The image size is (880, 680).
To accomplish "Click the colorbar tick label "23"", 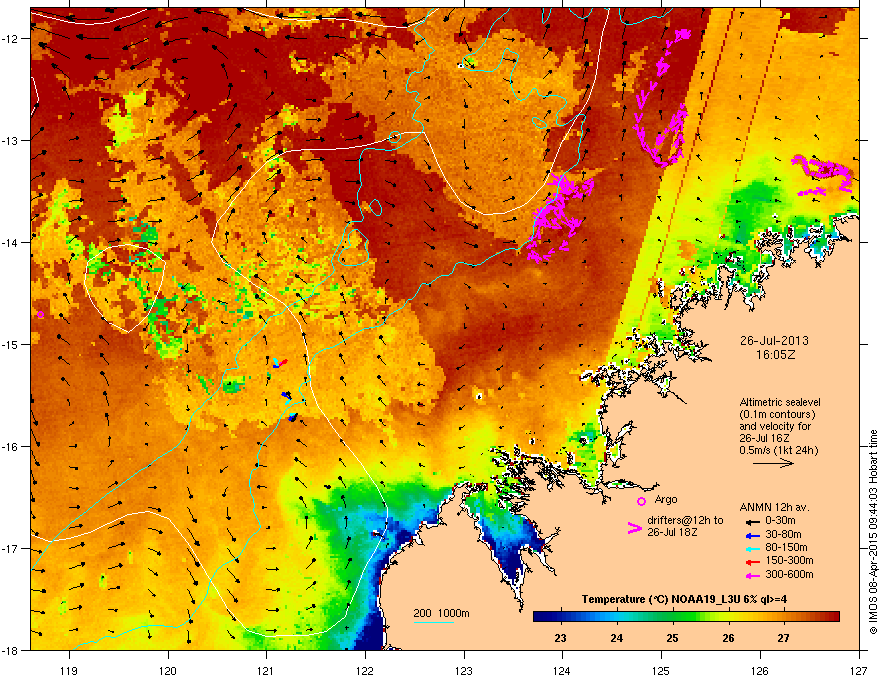I will [x=560, y=638].
